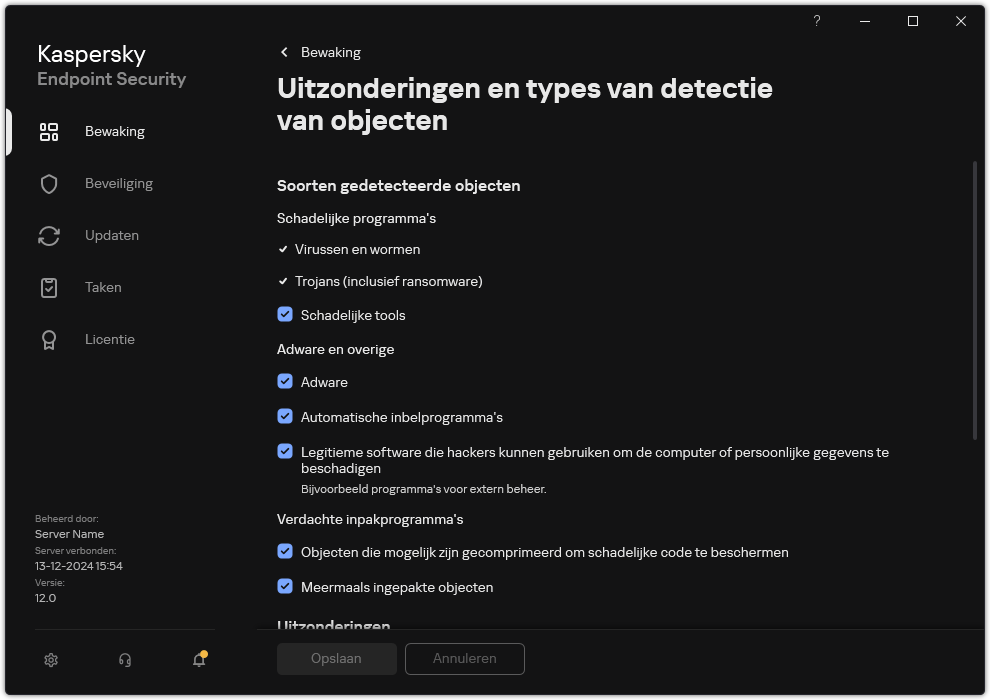Uncheck the Adware option
Image resolution: width=990 pixels, height=700 pixels.
285,382
